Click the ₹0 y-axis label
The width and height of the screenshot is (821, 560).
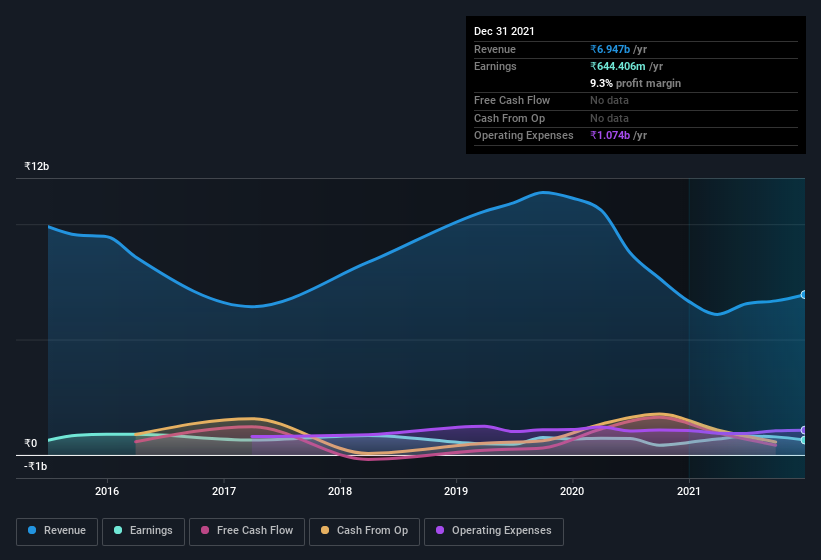click(x=31, y=443)
